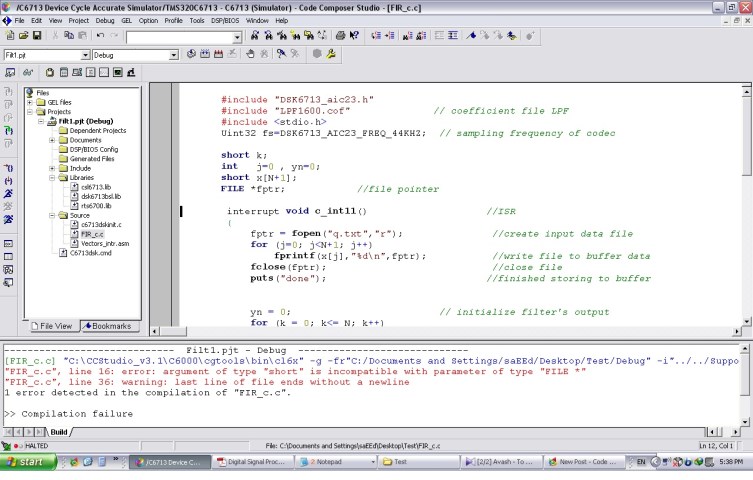
Task: Expand the Include folder
Action: click(x=52, y=168)
